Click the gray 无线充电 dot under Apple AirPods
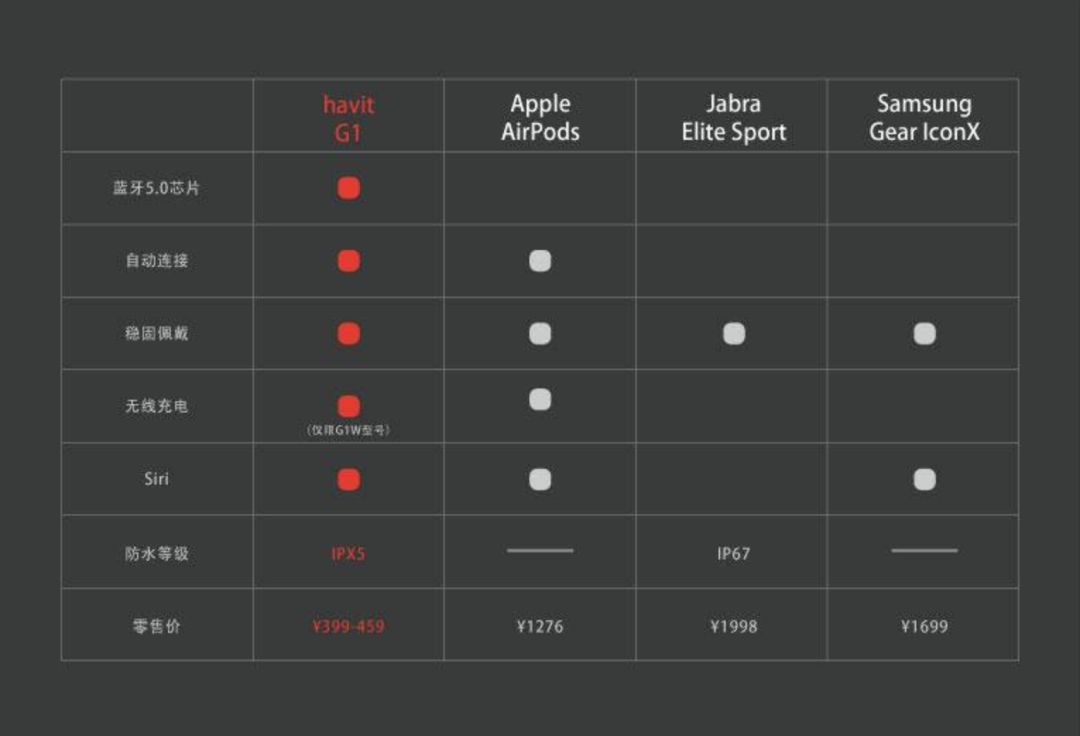1080x736 pixels. pos(540,399)
